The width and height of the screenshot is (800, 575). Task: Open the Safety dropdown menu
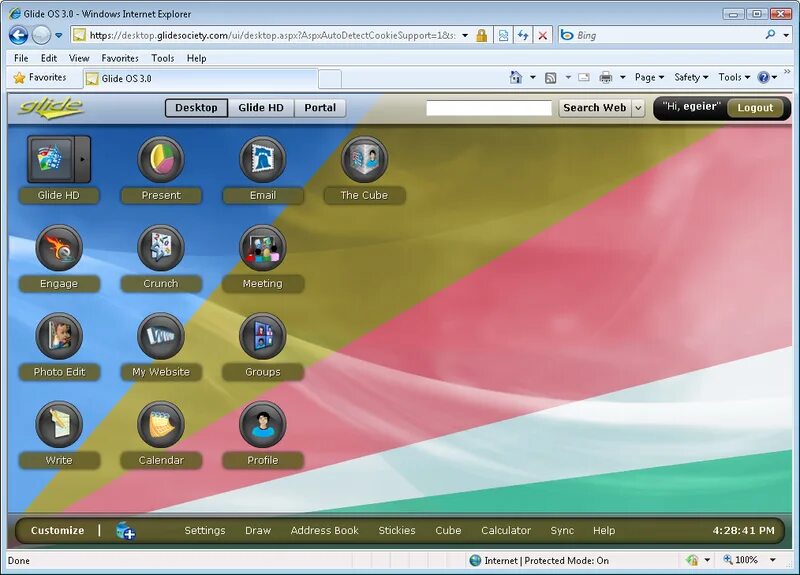(x=691, y=78)
